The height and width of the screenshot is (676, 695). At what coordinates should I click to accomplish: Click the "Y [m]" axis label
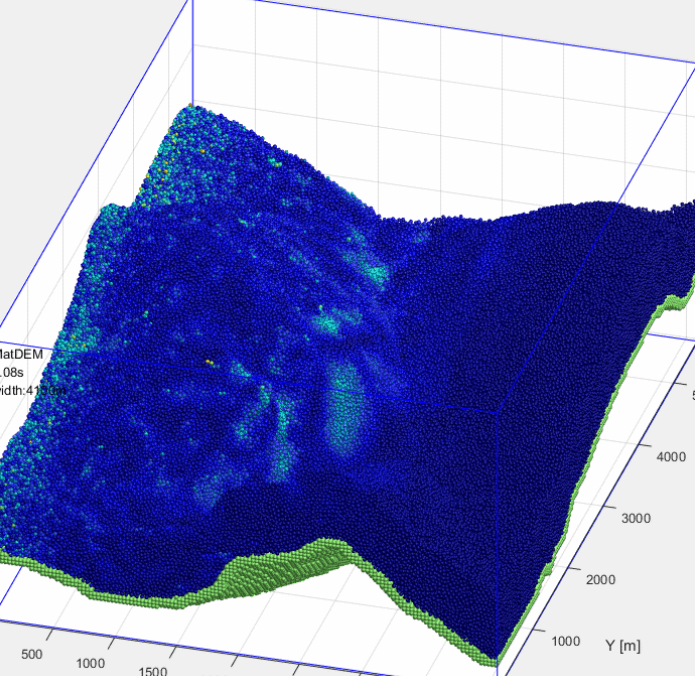click(x=623, y=646)
